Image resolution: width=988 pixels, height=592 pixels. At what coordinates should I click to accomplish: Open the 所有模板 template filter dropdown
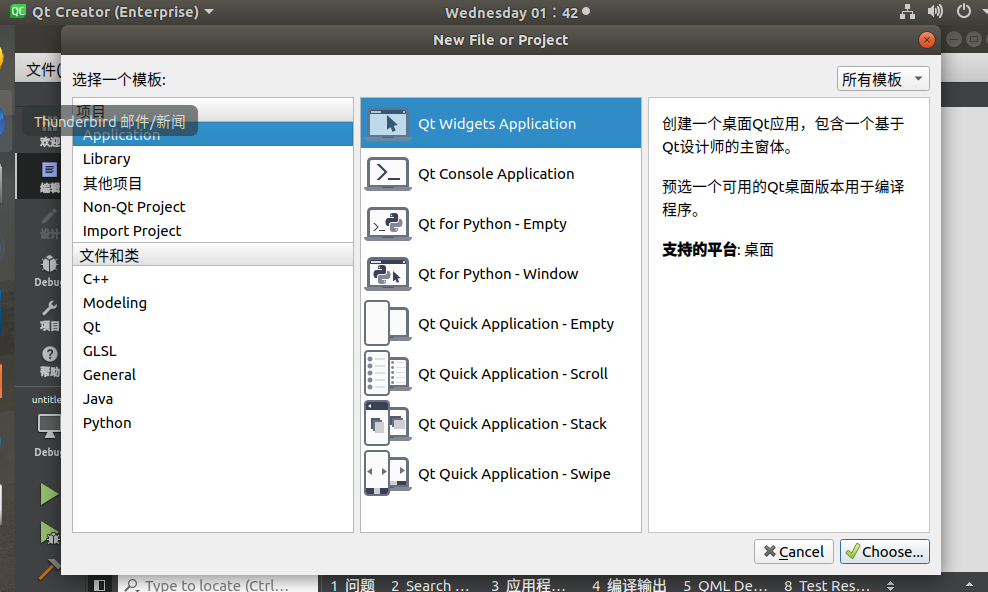(883, 79)
